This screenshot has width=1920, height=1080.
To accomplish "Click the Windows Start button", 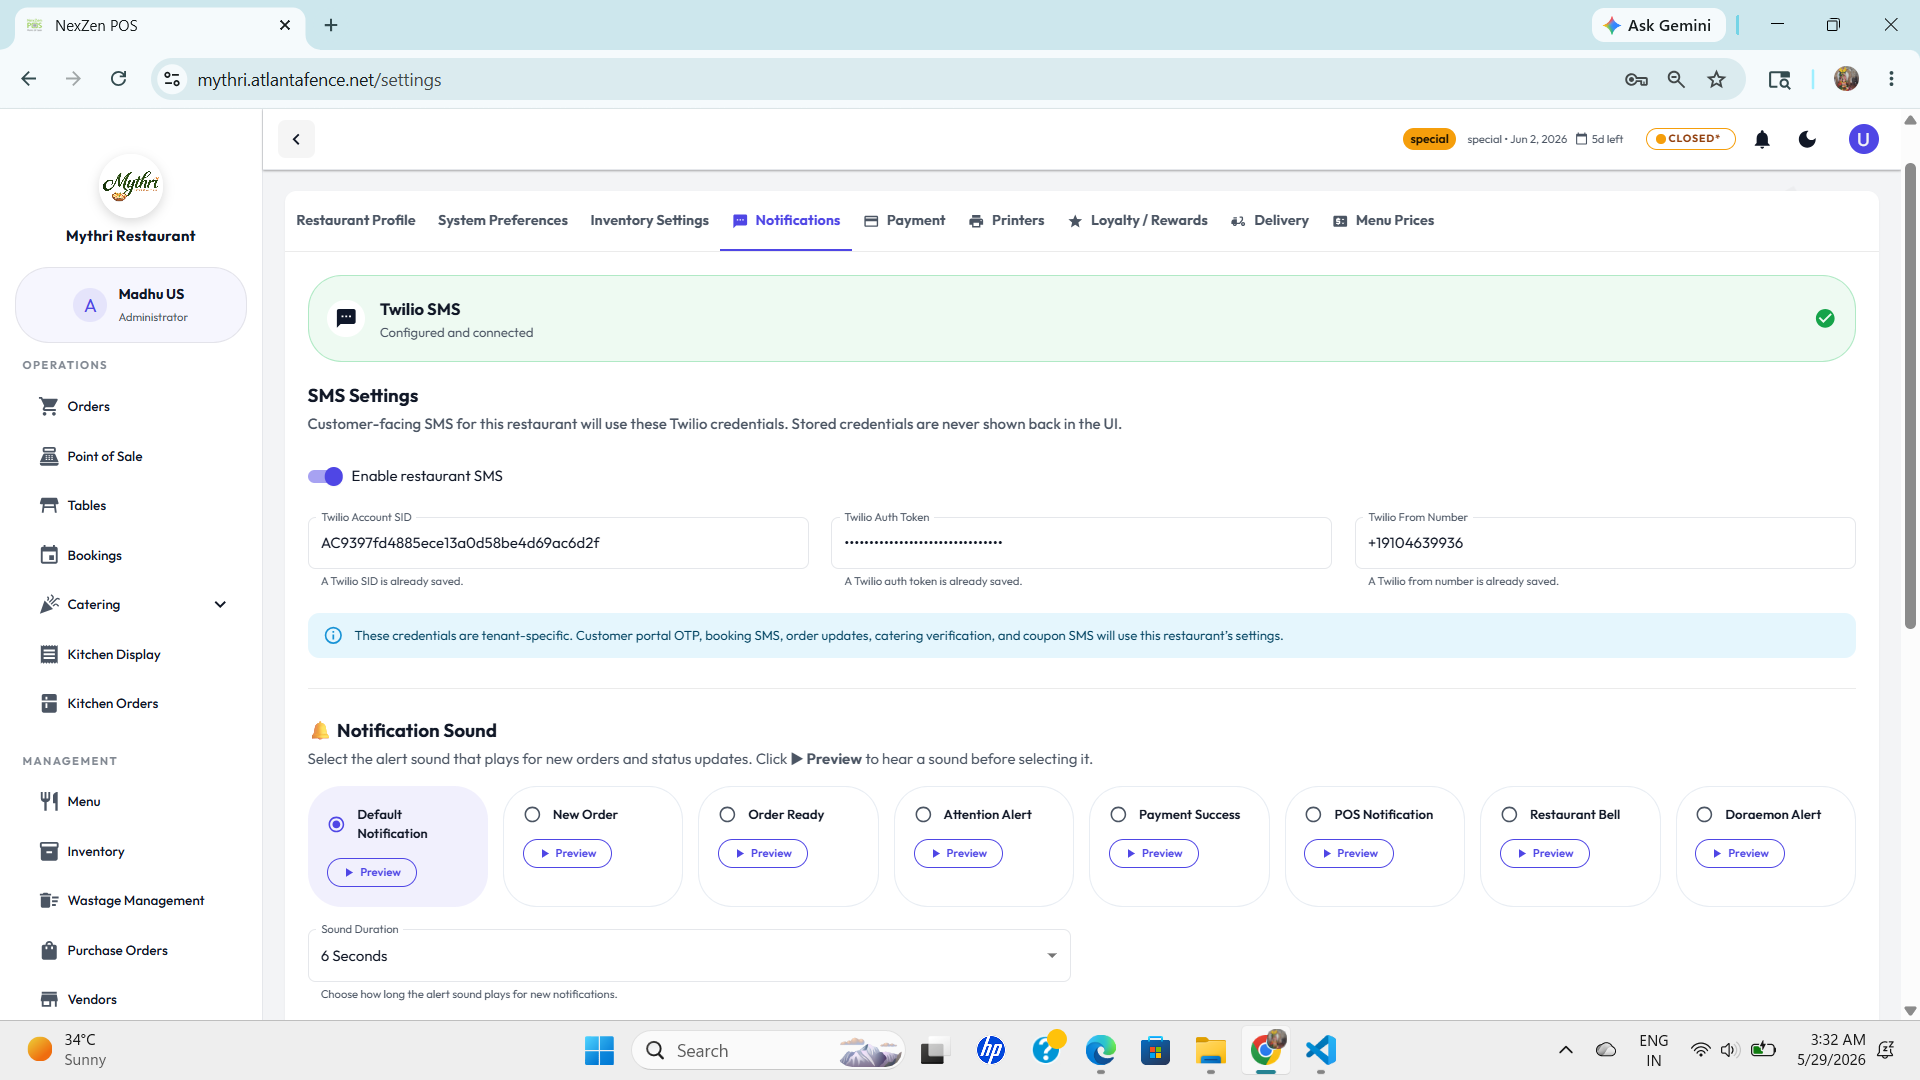I will [599, 1050].
